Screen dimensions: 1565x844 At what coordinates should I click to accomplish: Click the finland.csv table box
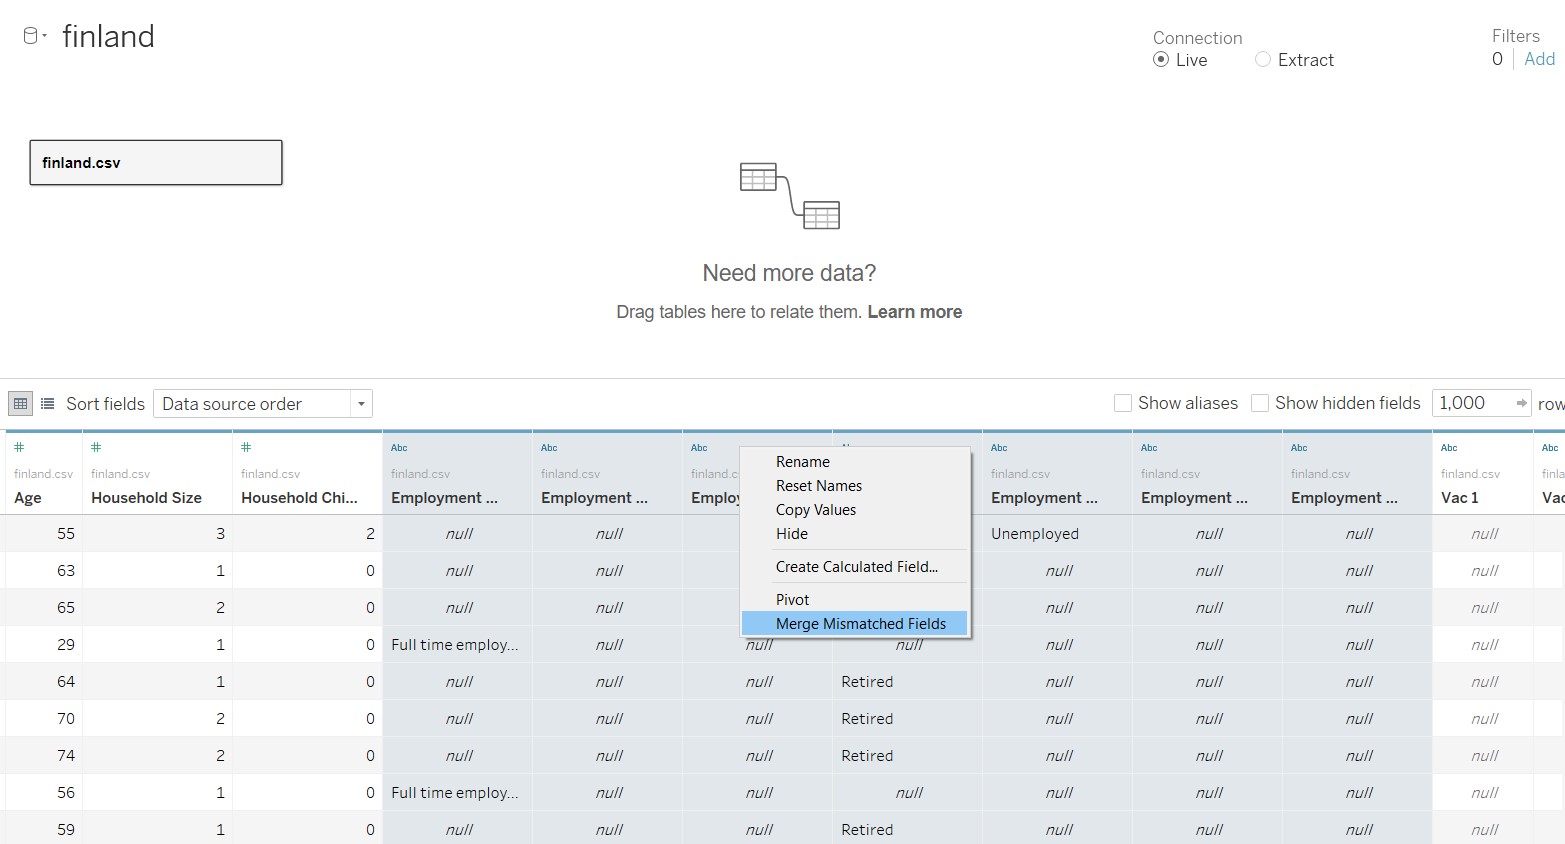point(156,163)
